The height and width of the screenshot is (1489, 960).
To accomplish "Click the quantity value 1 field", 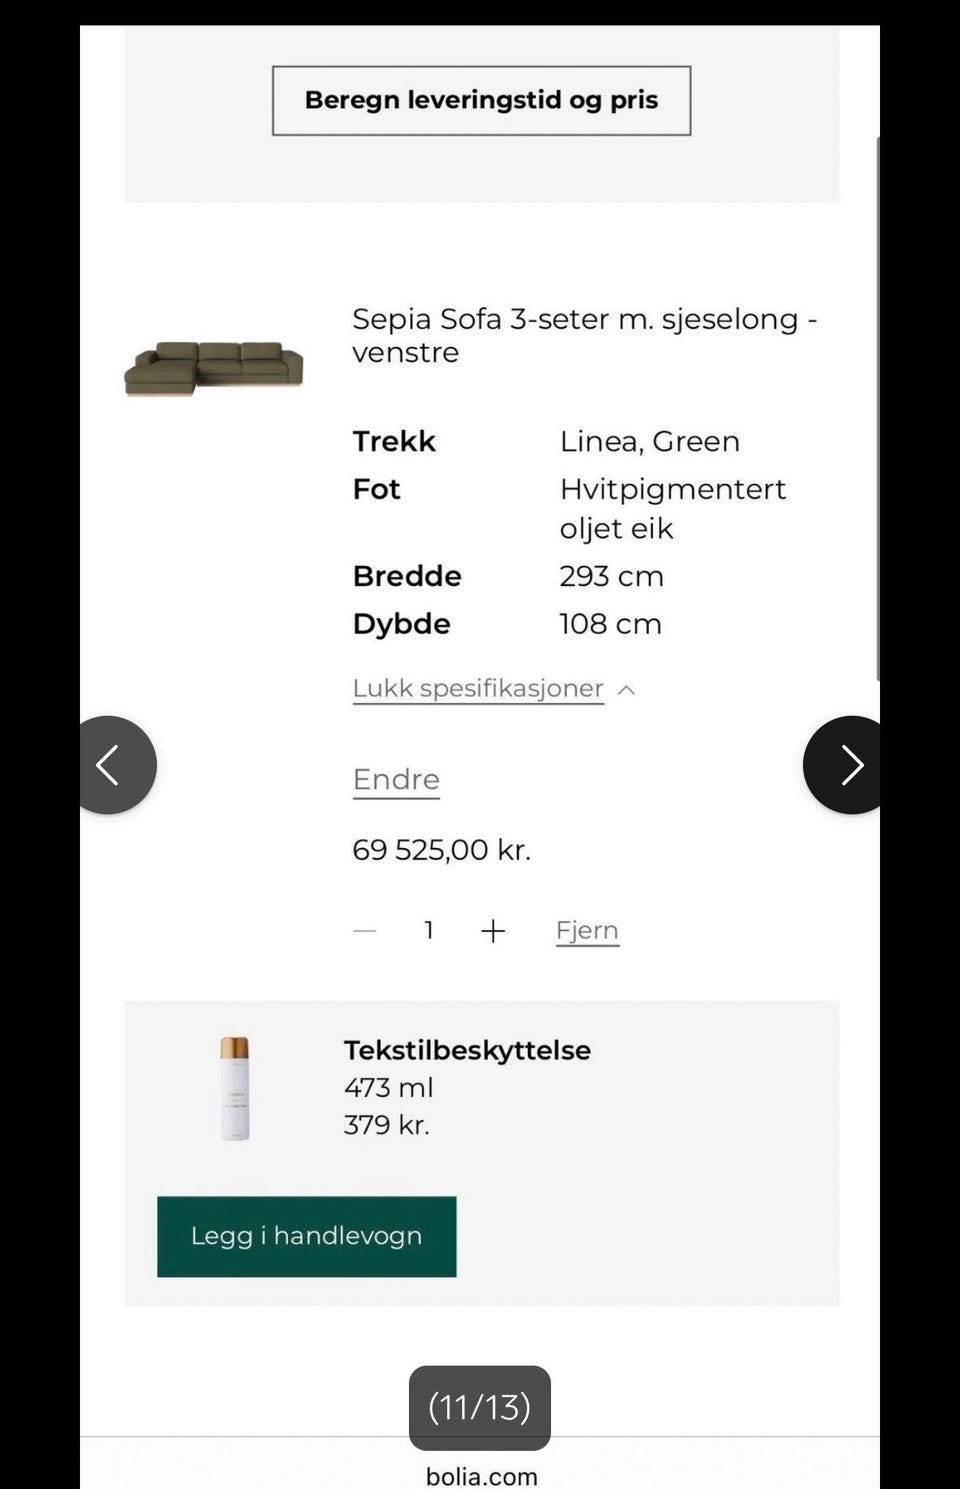I will (x=429, y=931).
